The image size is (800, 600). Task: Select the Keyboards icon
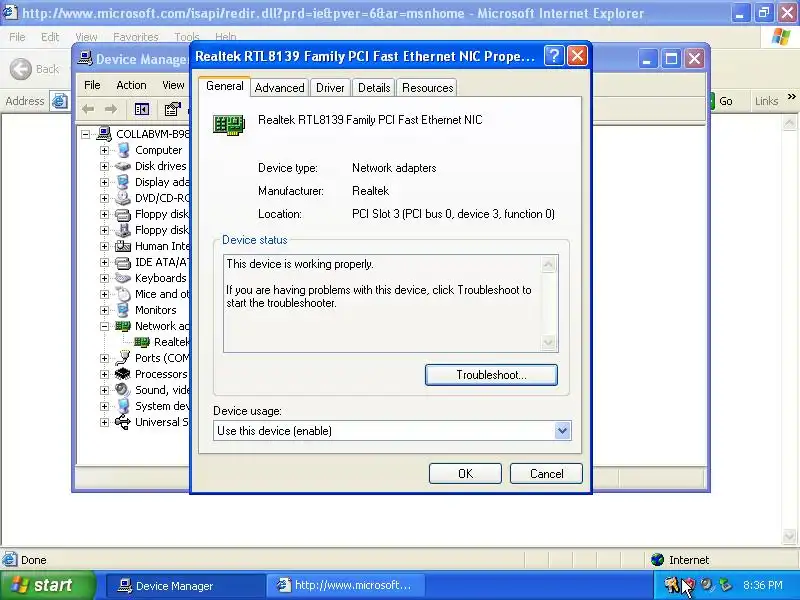coord(123,278)
